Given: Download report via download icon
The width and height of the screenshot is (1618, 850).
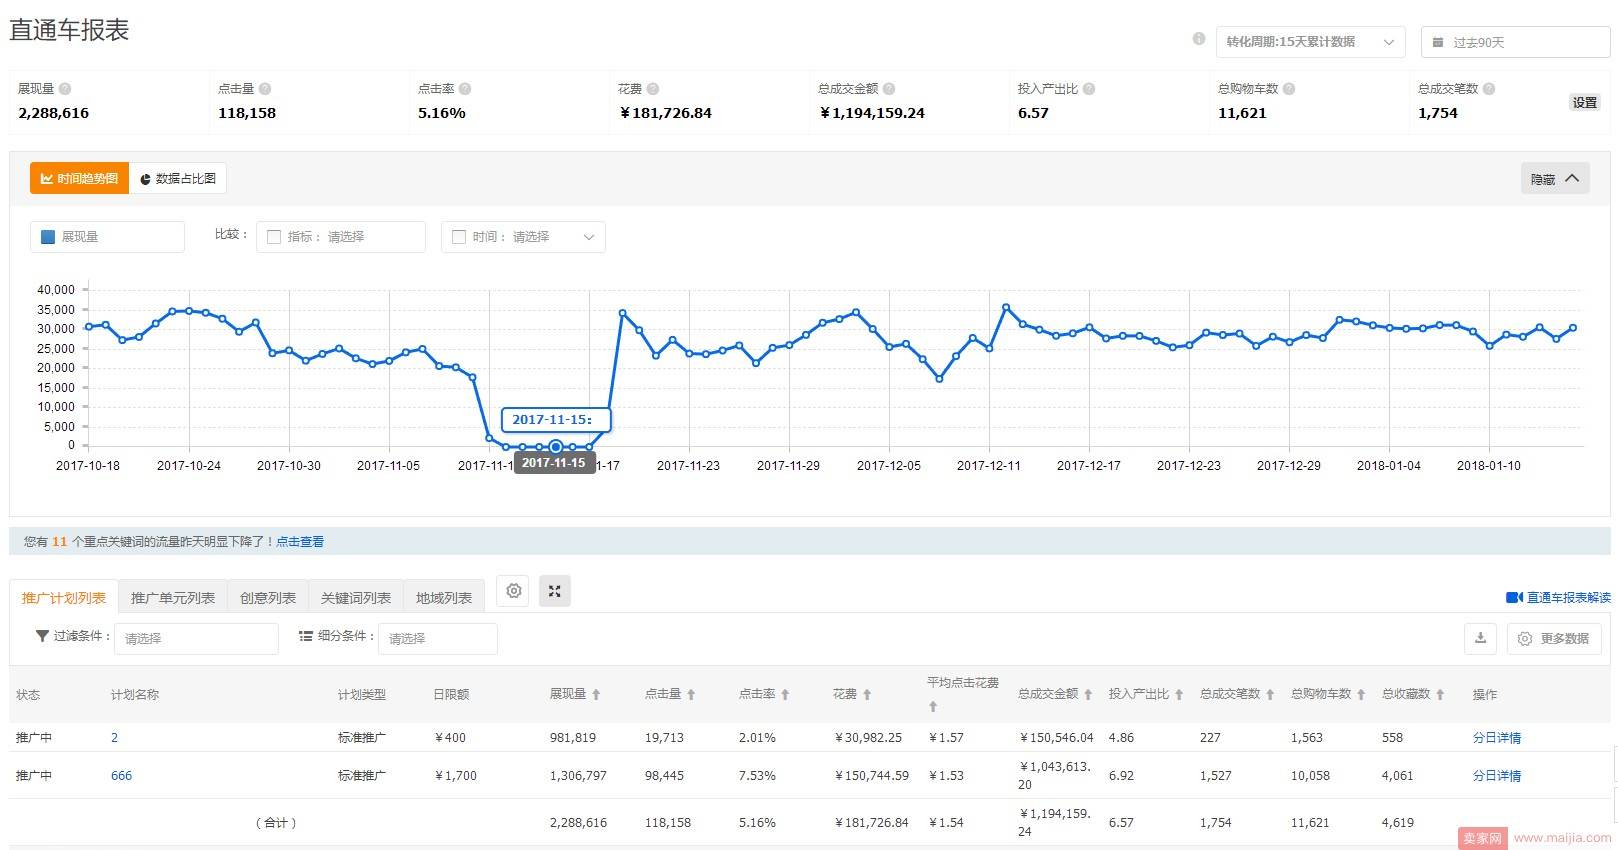Looking at the screenshot, I should (1481, 638).
